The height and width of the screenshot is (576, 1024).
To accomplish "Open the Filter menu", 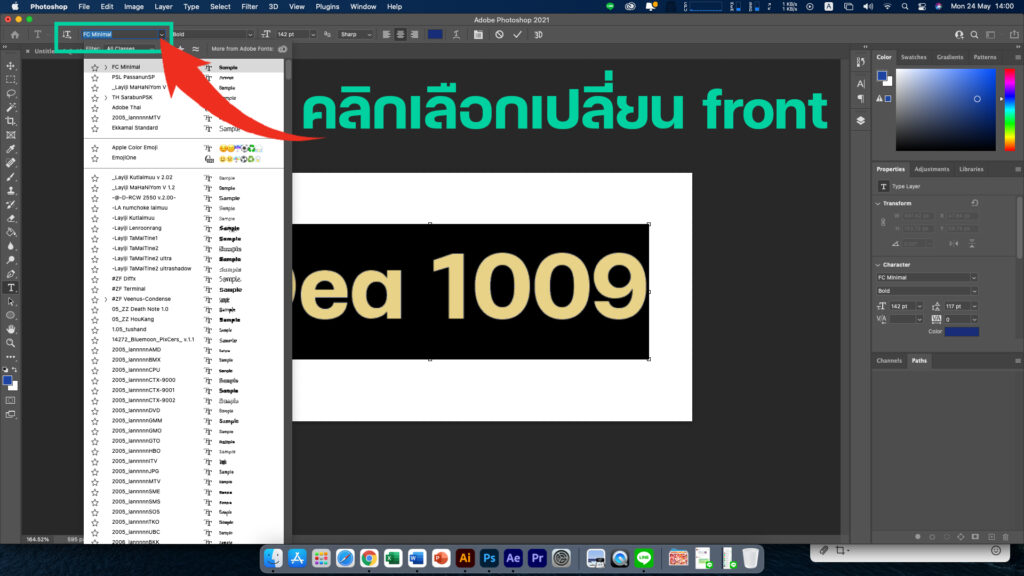I will pos(249,7).
